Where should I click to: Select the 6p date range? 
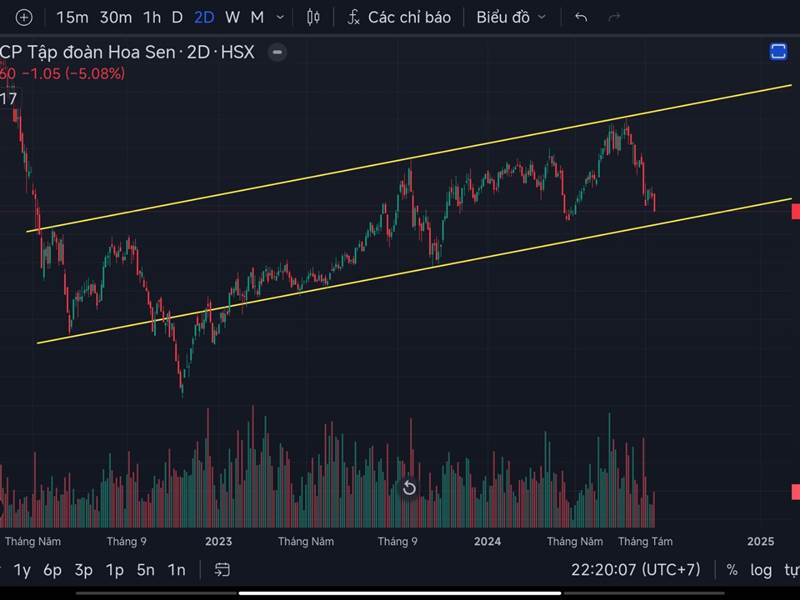pyautogui.click(x=53, y=570)
